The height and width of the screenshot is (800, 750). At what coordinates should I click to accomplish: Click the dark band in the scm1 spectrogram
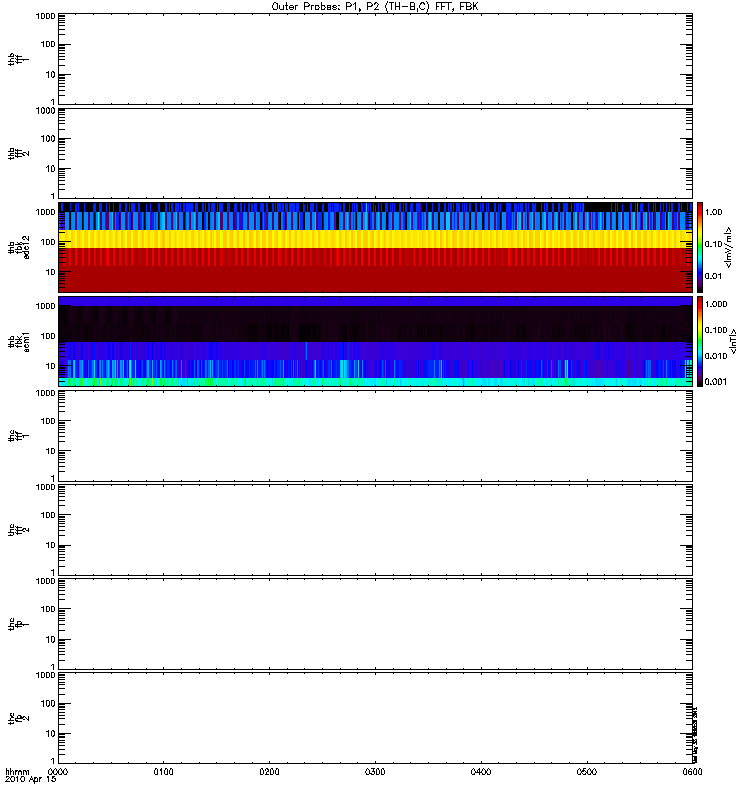point(376,323)
